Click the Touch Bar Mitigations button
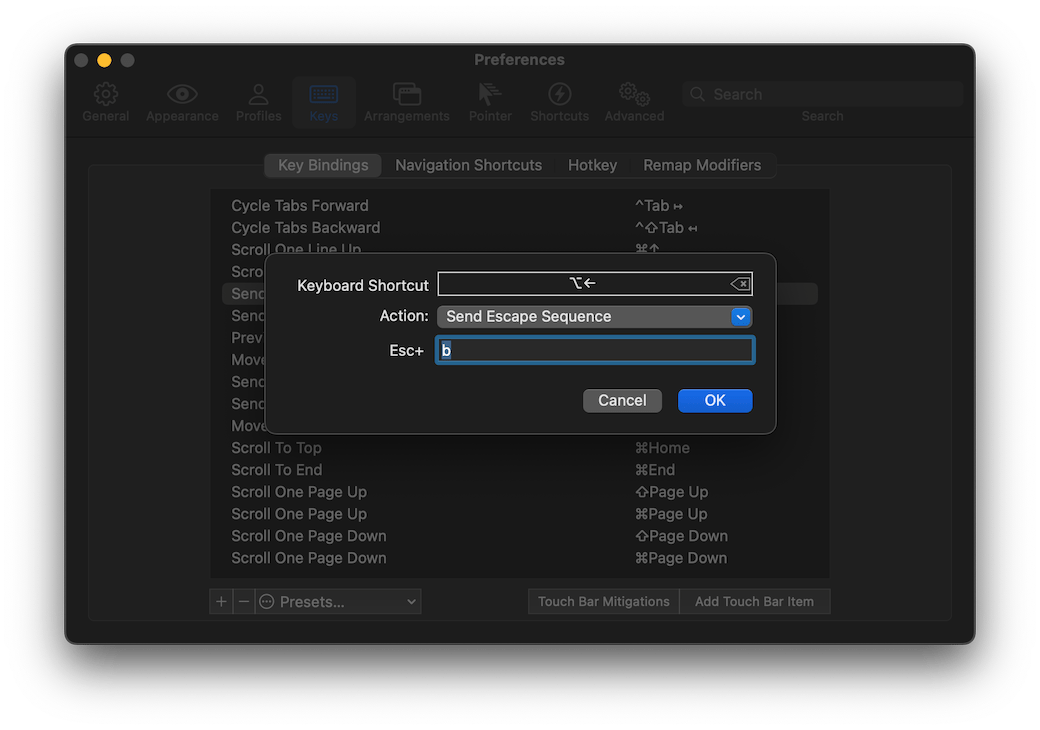The width and height of the screenshot is (1040, 730). pyautogui.click(x=604, y=601)
